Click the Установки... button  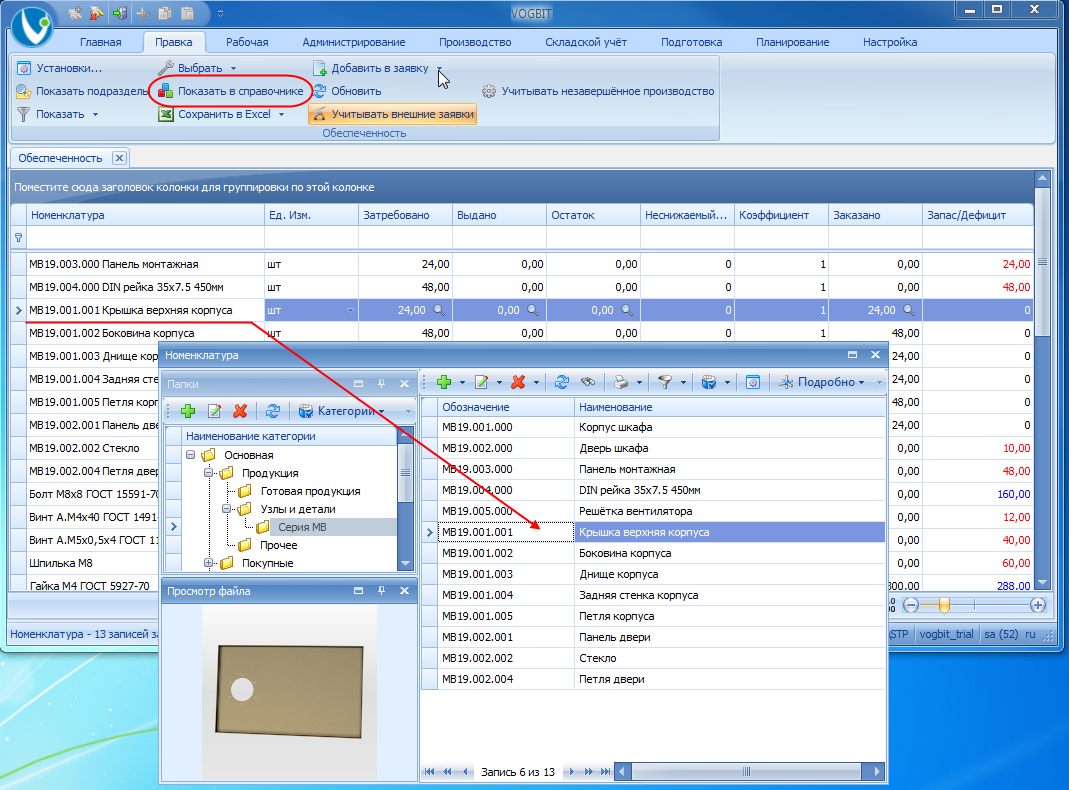coord(59,68)
